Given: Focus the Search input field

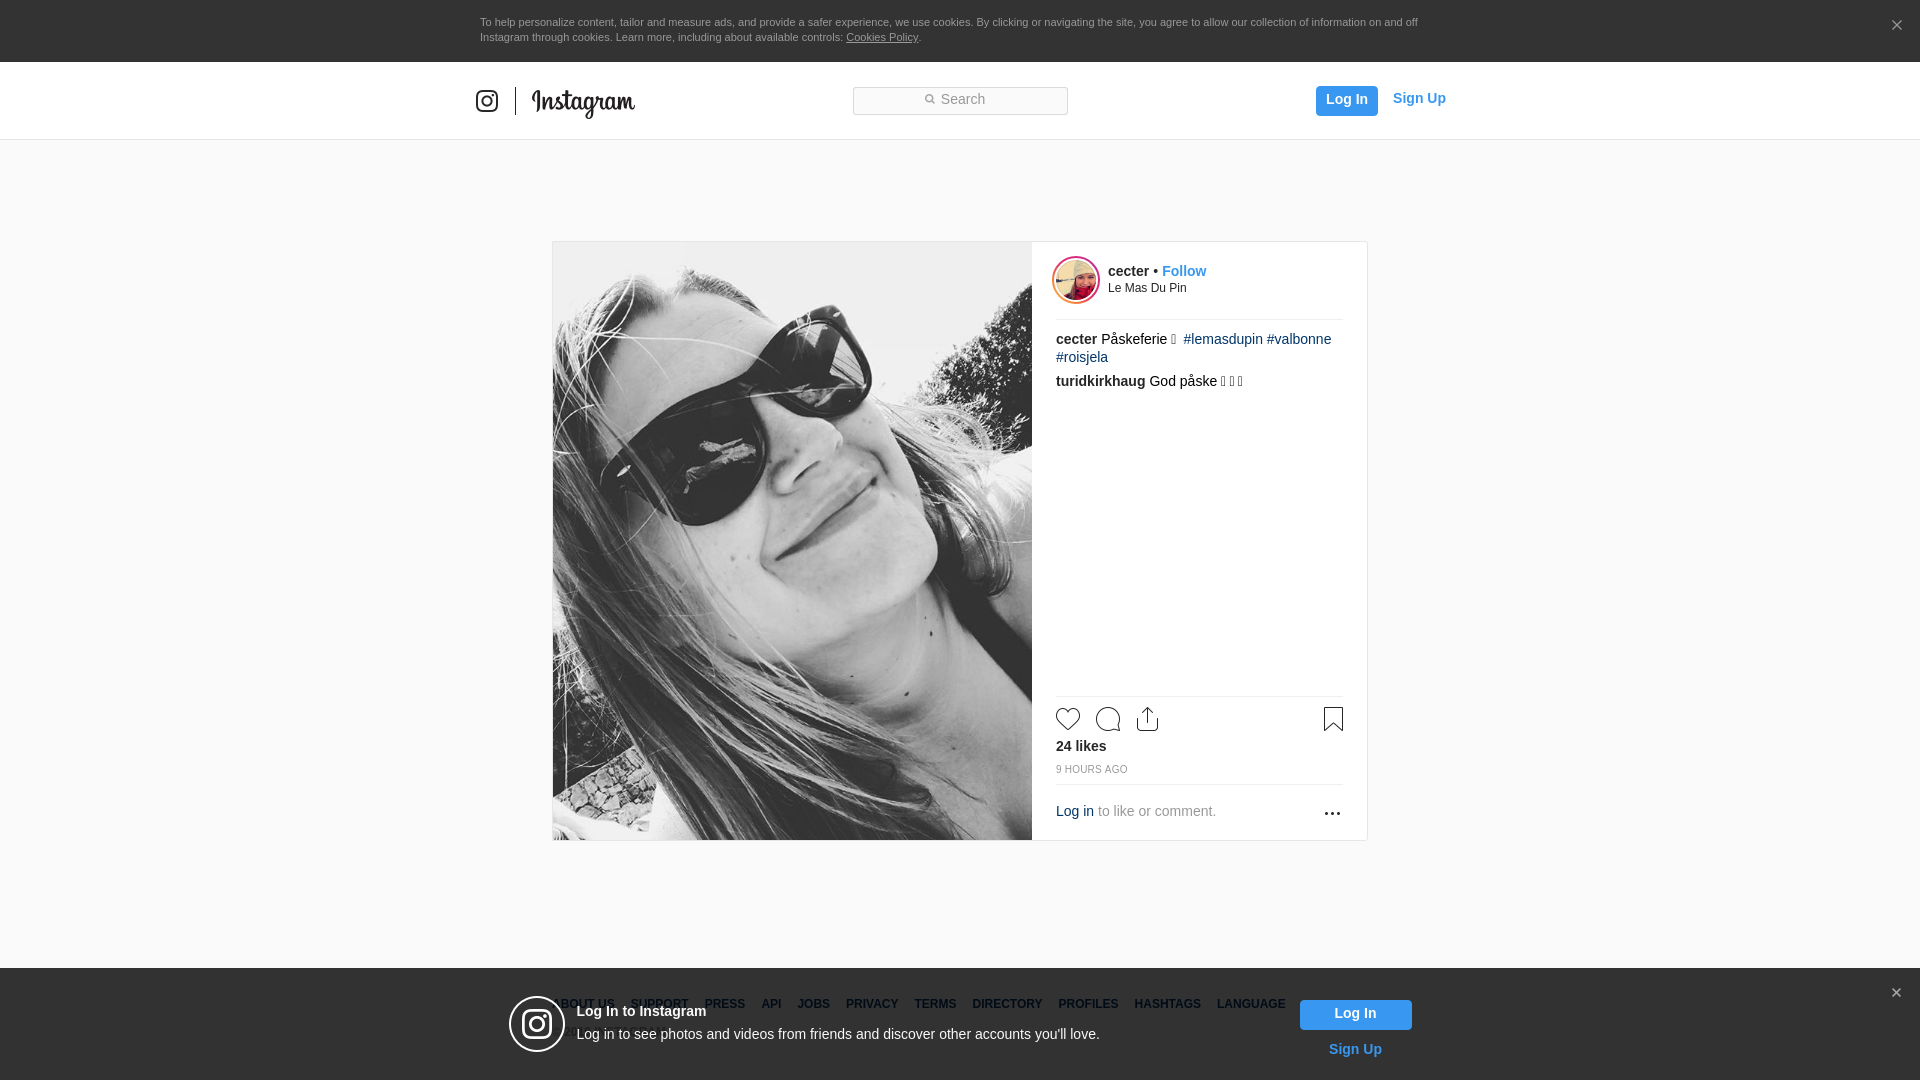Looking at the screenshot, I should 960,100.
